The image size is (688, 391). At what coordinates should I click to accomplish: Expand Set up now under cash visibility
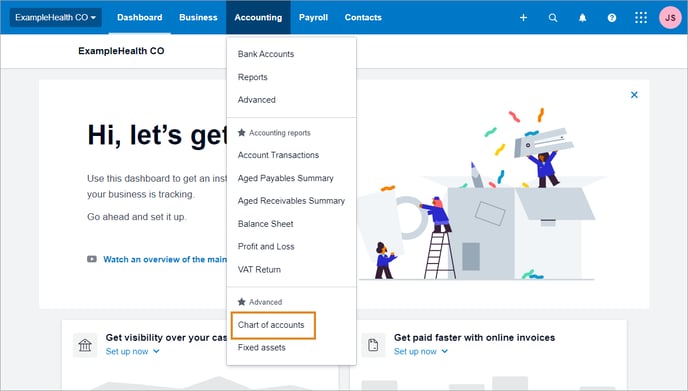click(x=133, y=352)
